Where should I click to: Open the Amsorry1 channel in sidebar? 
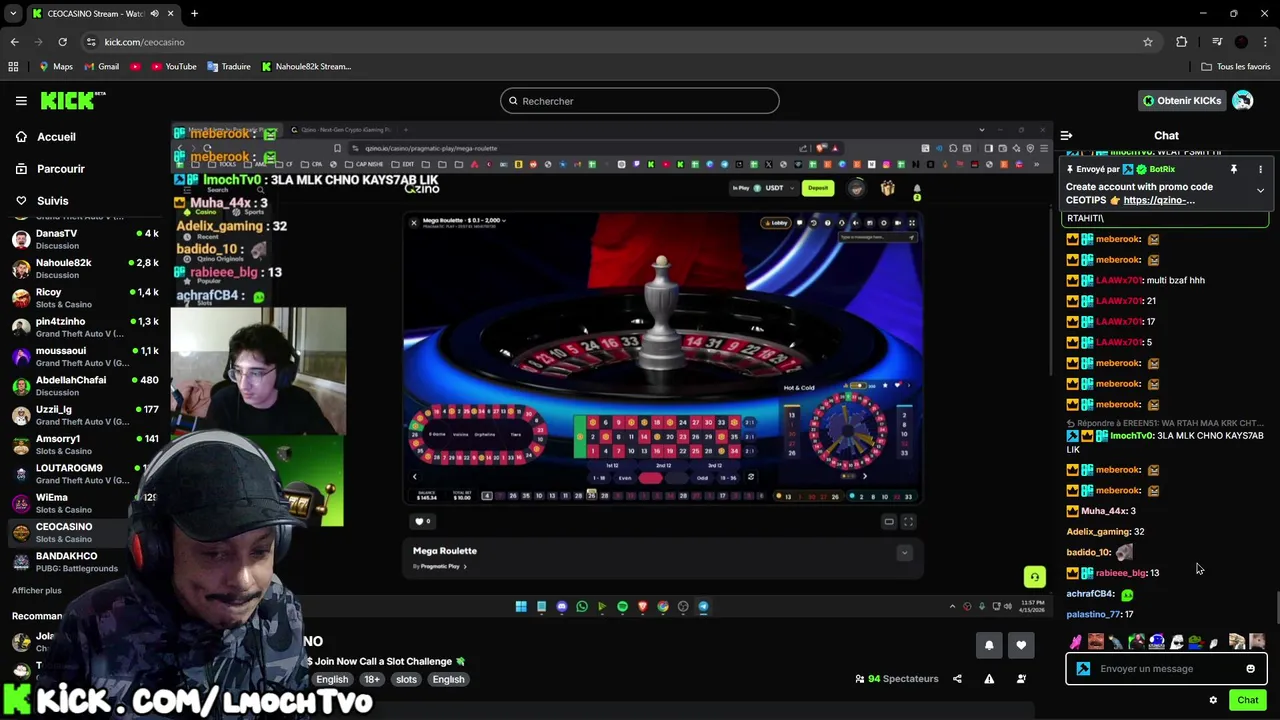coord(85,444)
